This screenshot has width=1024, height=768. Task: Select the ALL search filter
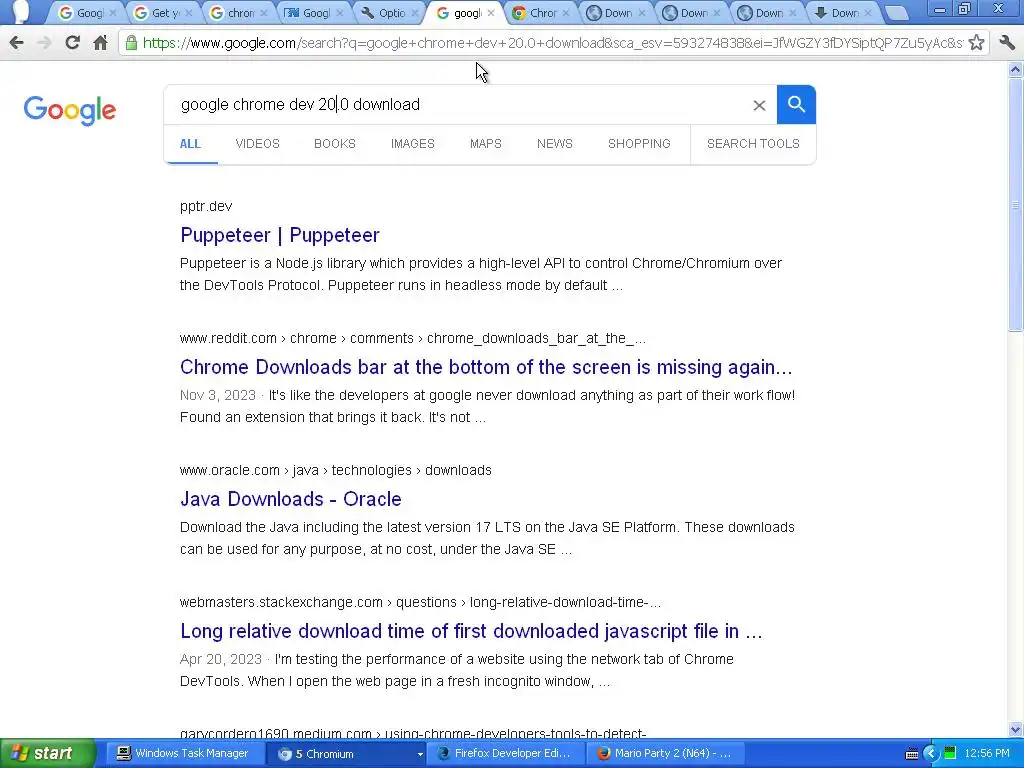190,144
